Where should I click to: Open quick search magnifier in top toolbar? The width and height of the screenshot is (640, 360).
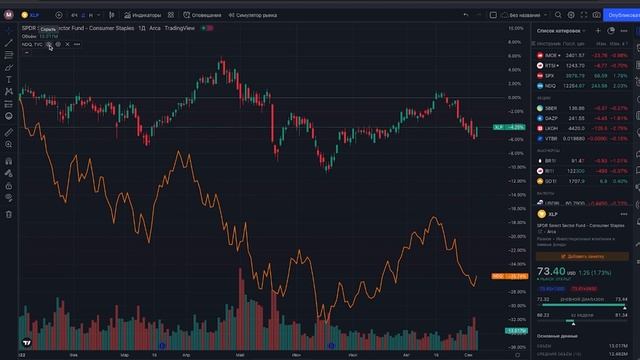(558, 15)
